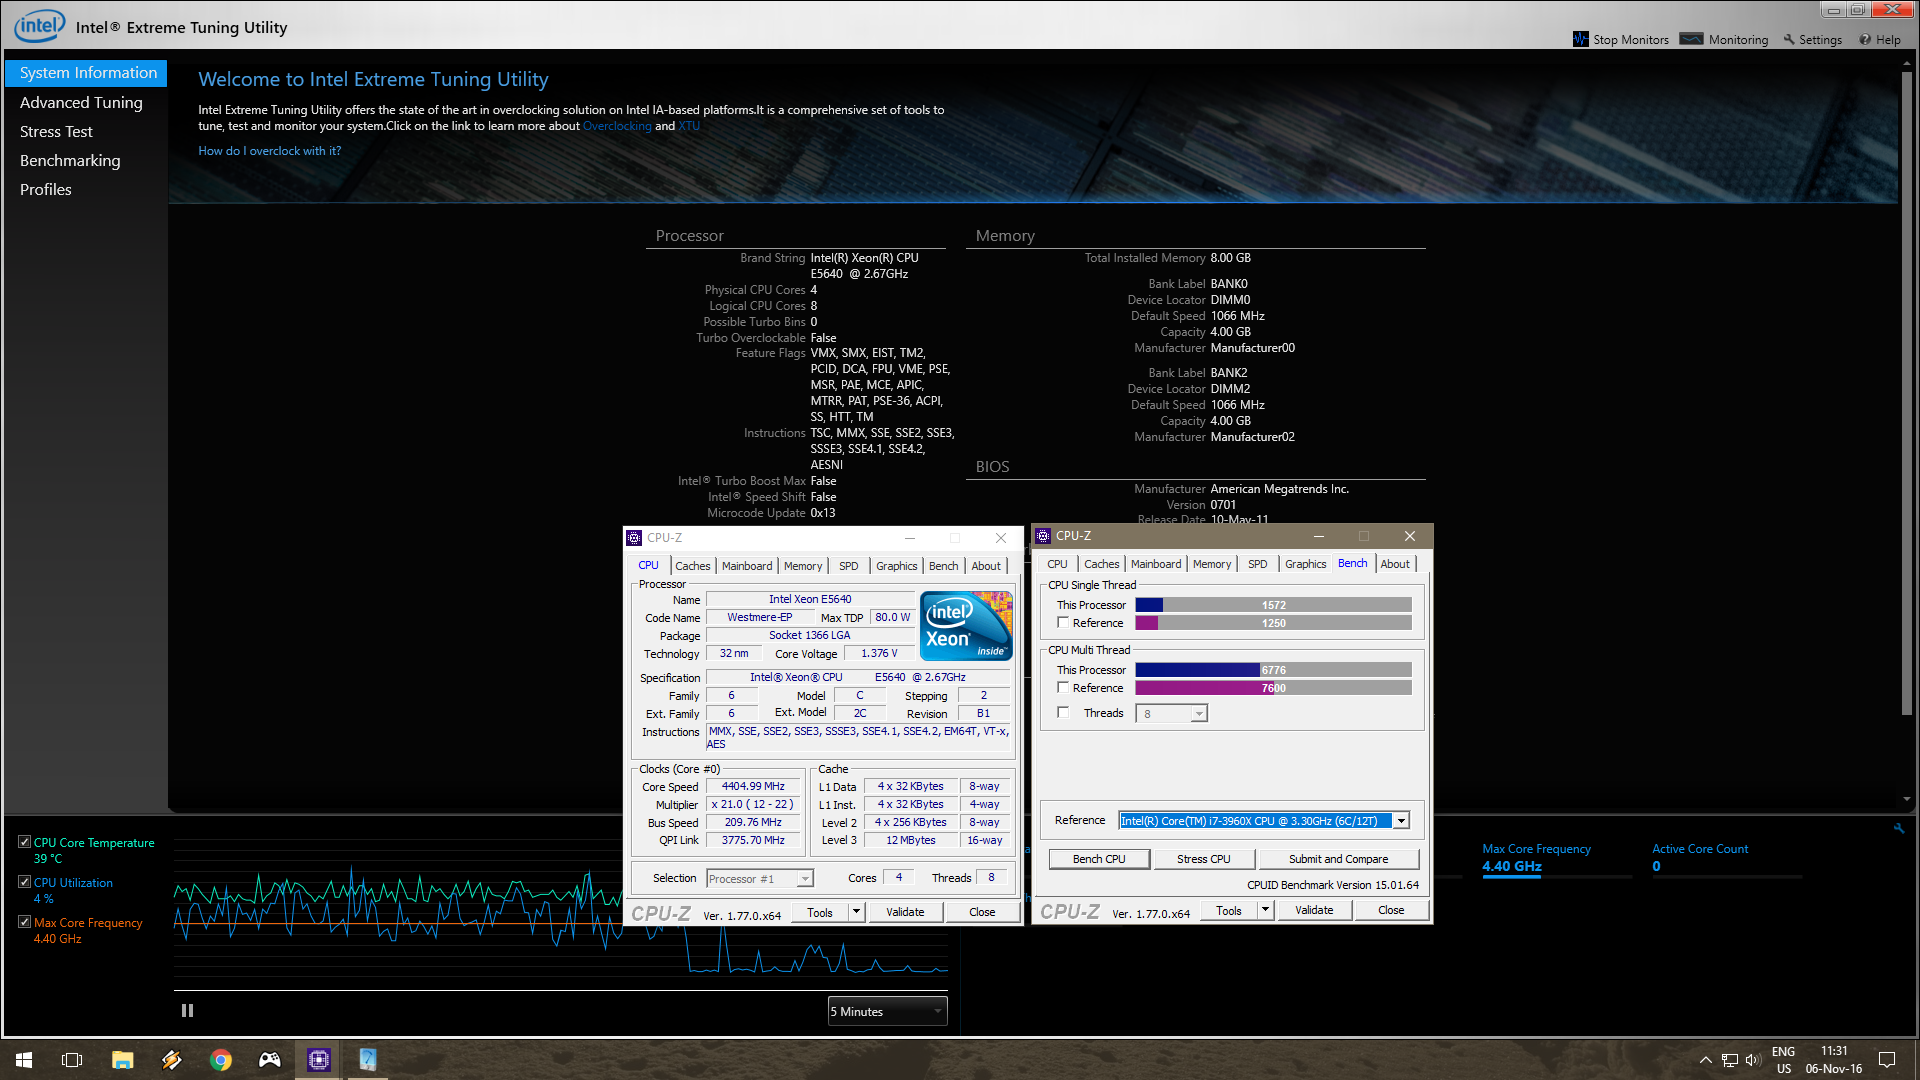The width and height of the screenshot is (1920, 1080).
Task: Open Action Center notifications
Action: pos(1887,1060)
